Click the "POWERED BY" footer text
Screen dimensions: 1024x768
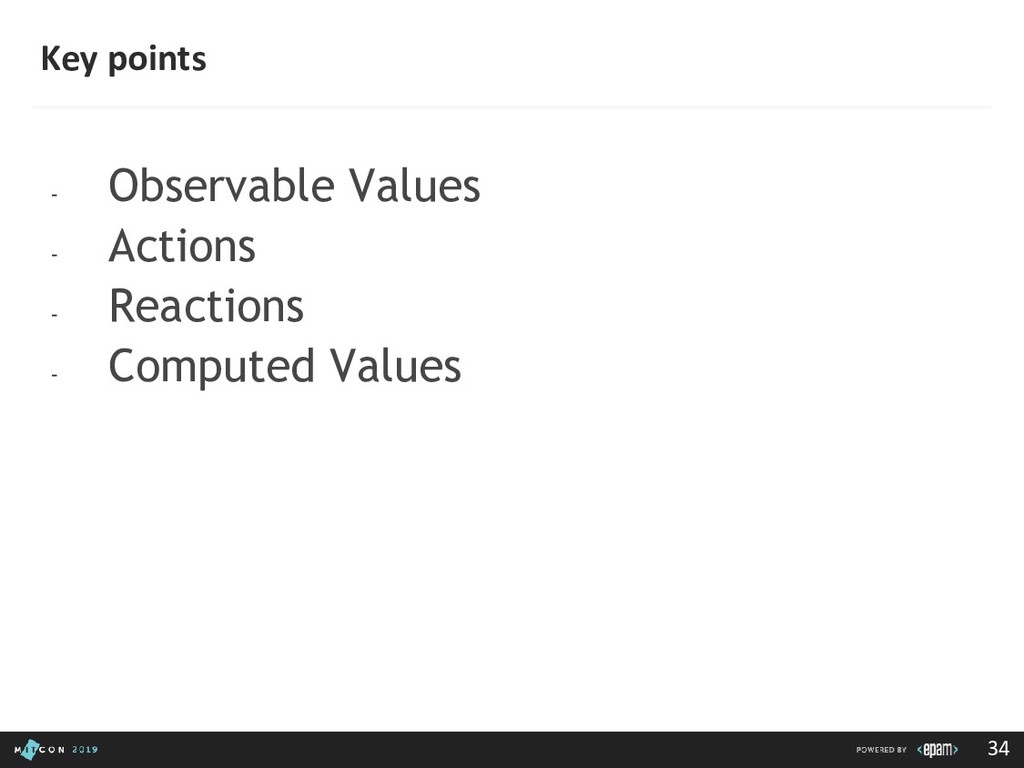(881, 749)
